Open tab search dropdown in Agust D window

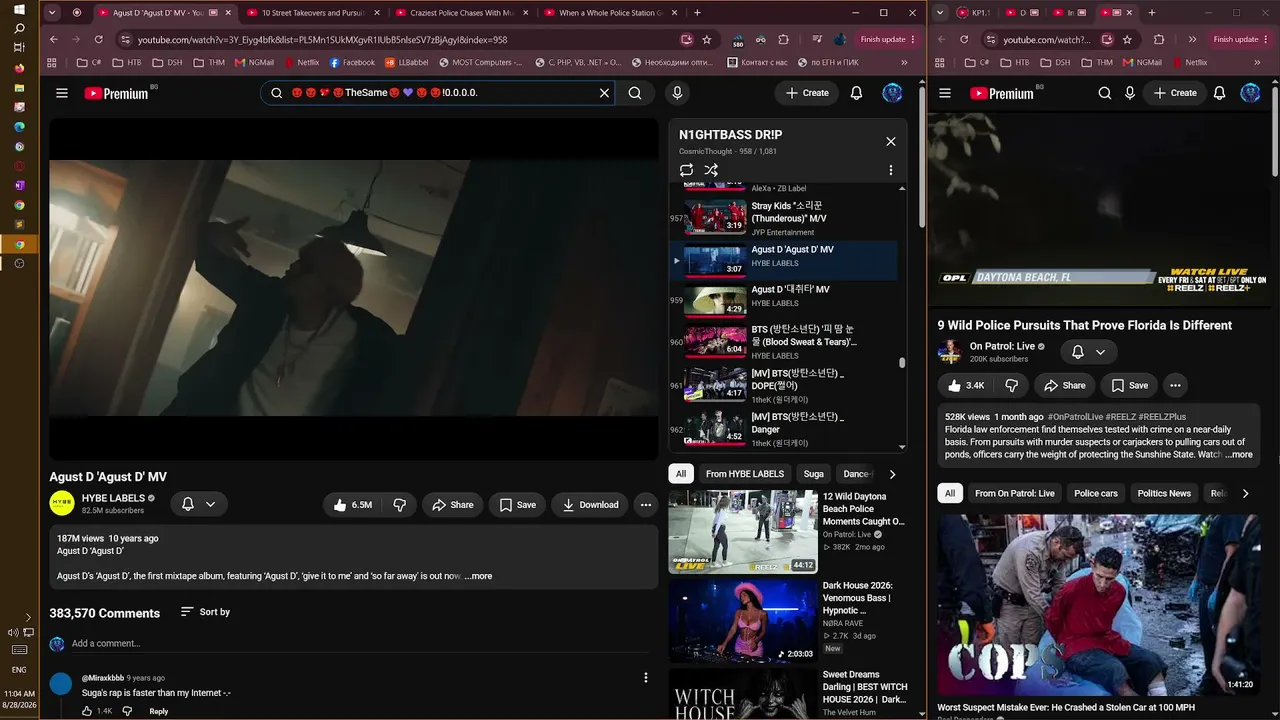[53, 13]
